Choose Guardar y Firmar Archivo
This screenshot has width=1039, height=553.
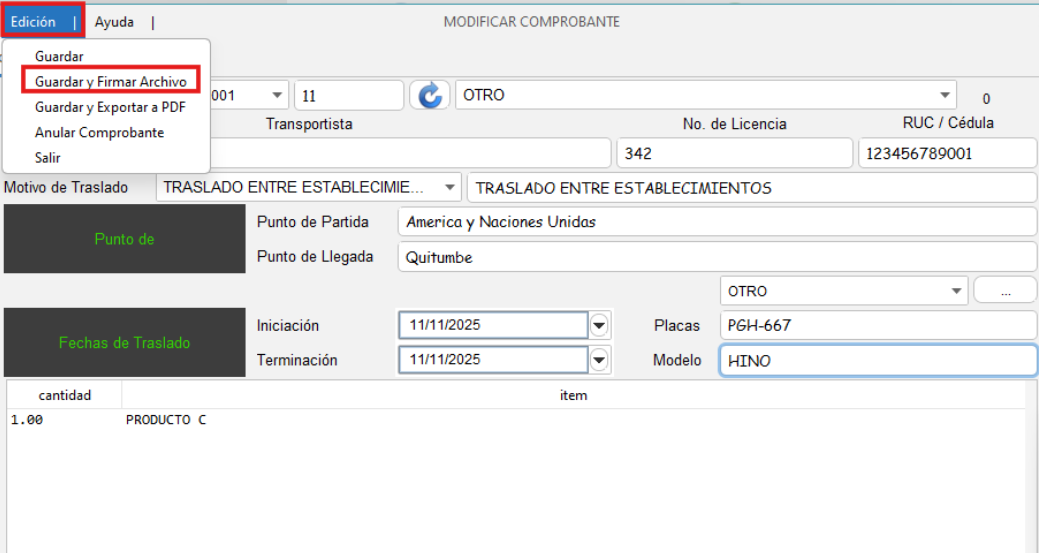[x=110, y=81]
